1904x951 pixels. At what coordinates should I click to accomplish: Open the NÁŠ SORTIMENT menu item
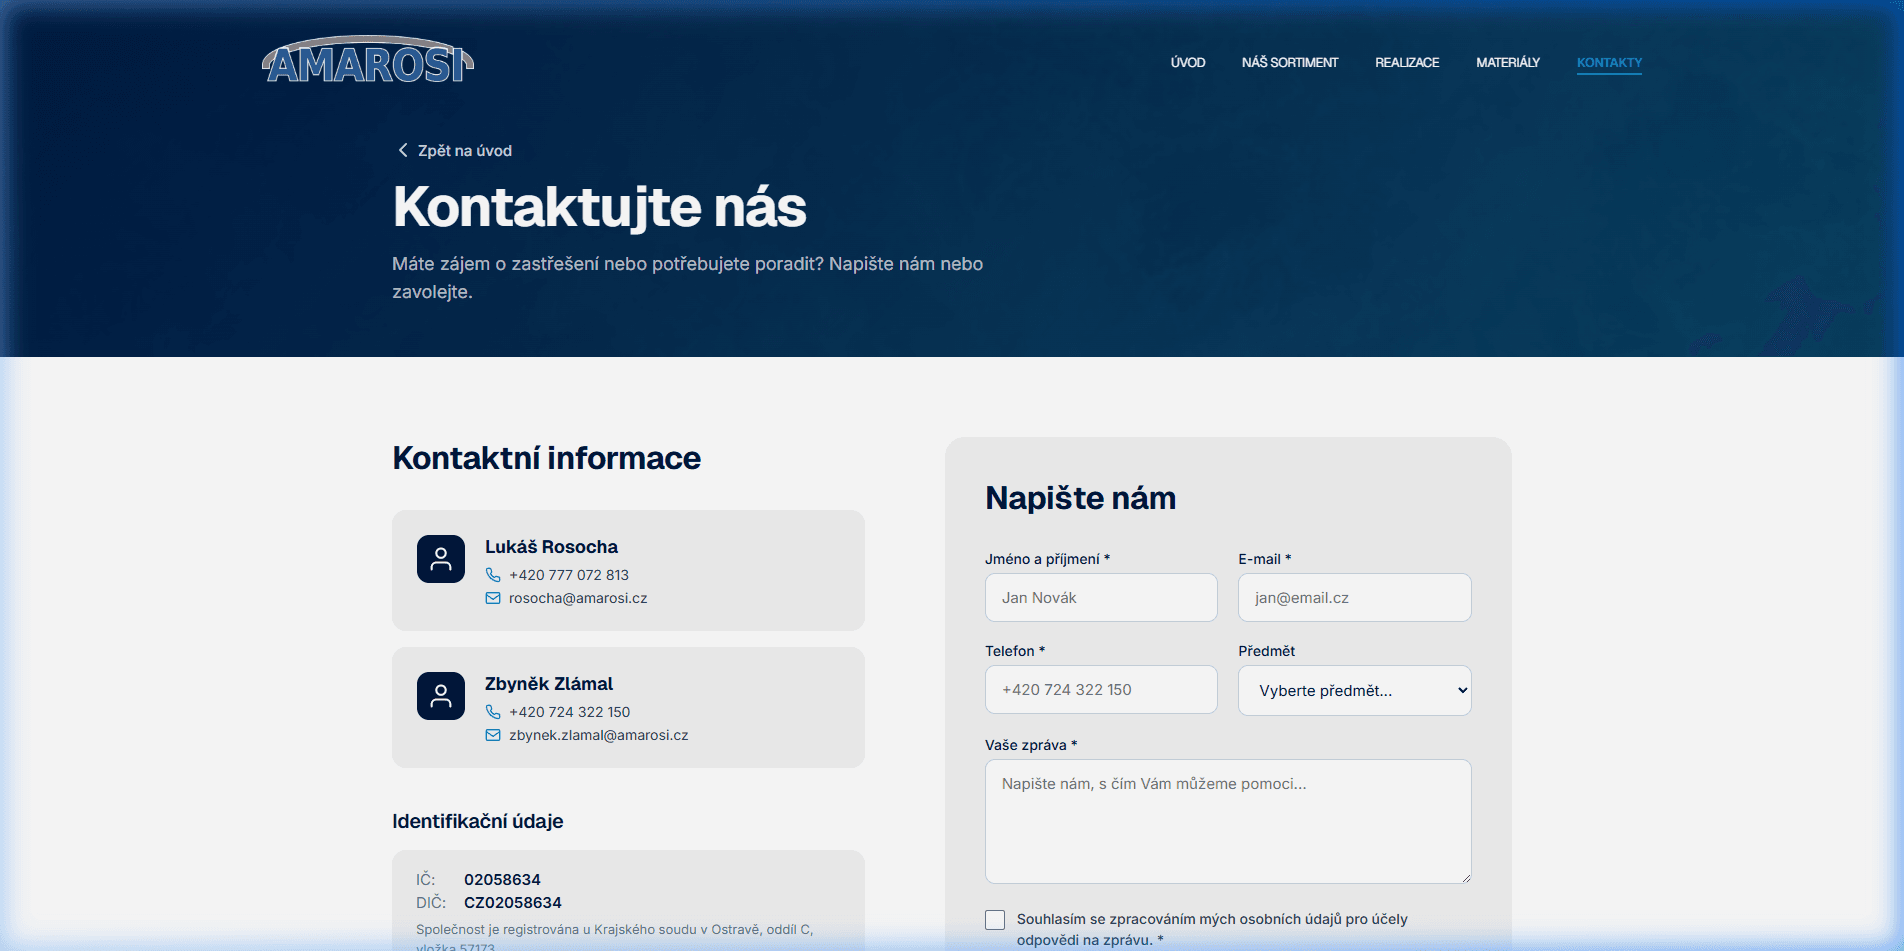click(x=1290, y=62)
